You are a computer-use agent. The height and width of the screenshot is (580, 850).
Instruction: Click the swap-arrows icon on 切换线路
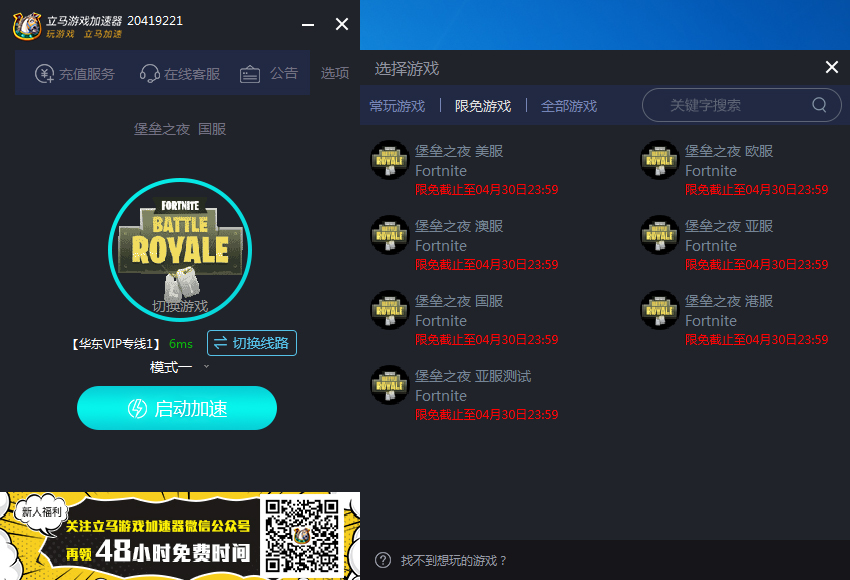222,343
